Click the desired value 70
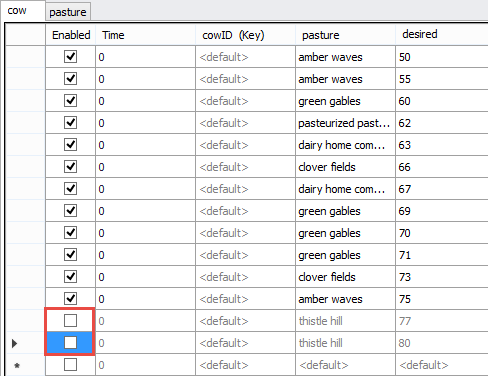Screen dimensions: 488x376 405,233
